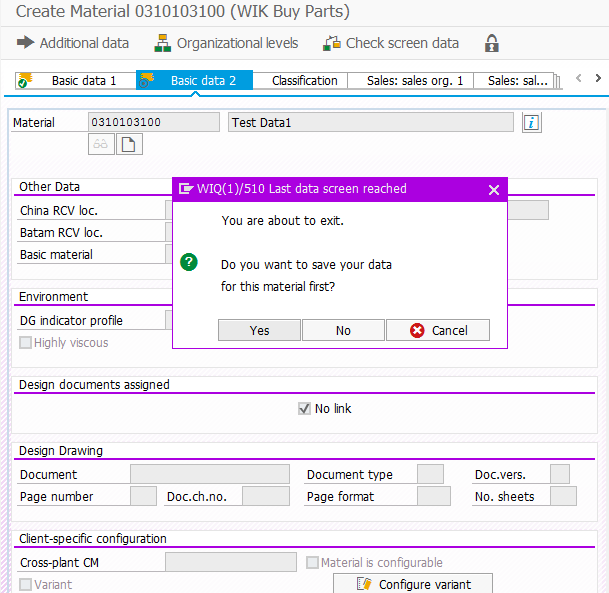This screenshot has width=609, height=593.
Task: Click the glasses display icon under Material
Action: coord(101,144)
